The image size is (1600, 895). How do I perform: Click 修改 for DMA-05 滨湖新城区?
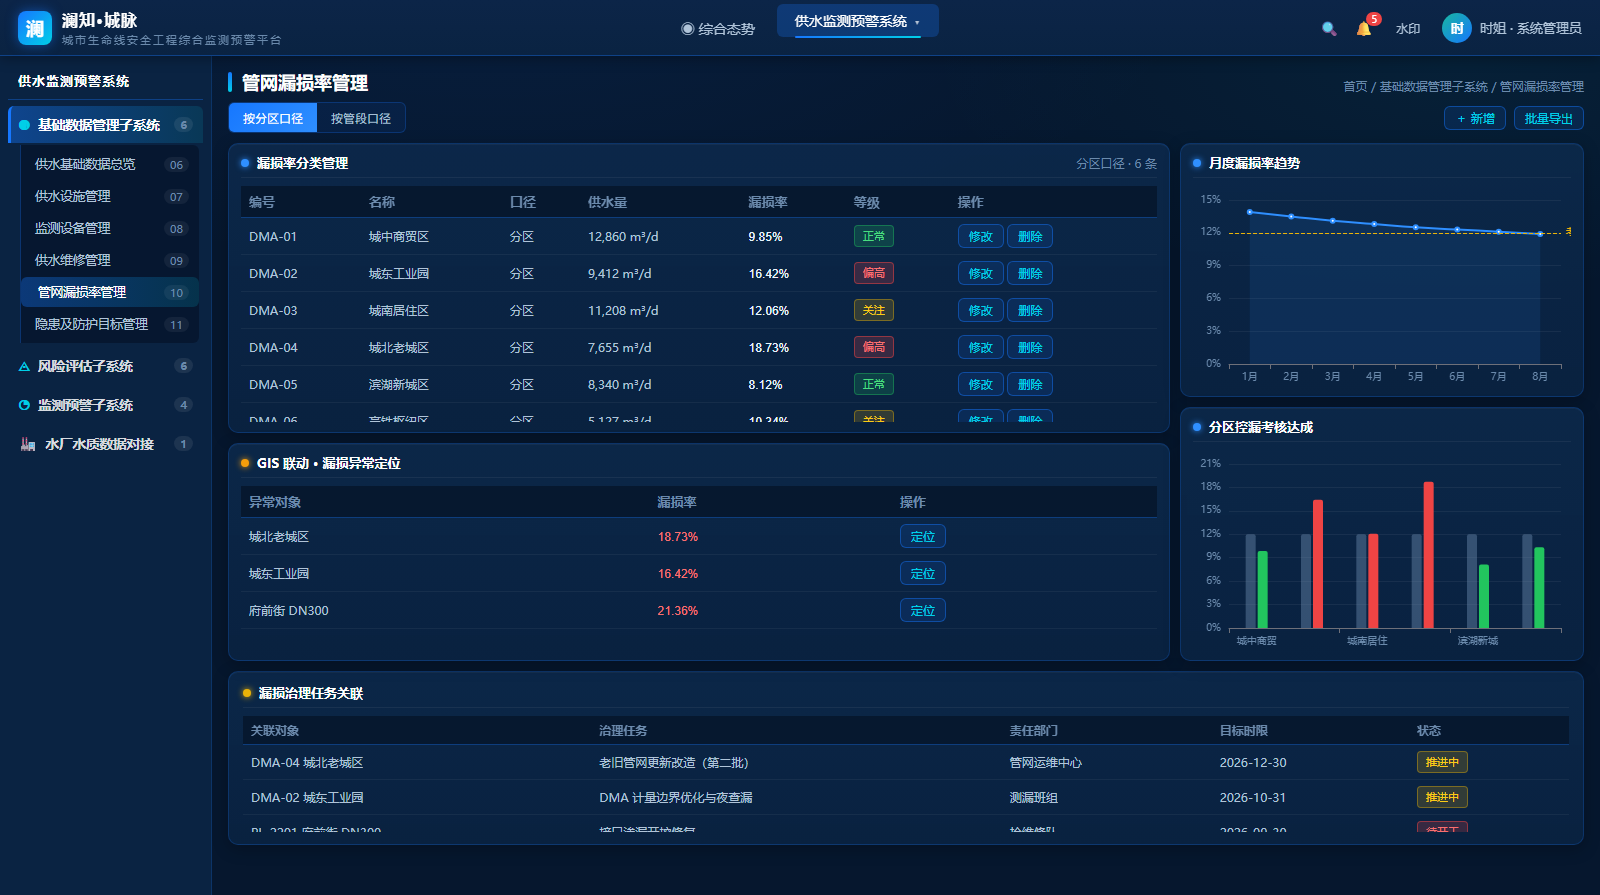pyautogui.click(x=980, y=385)
